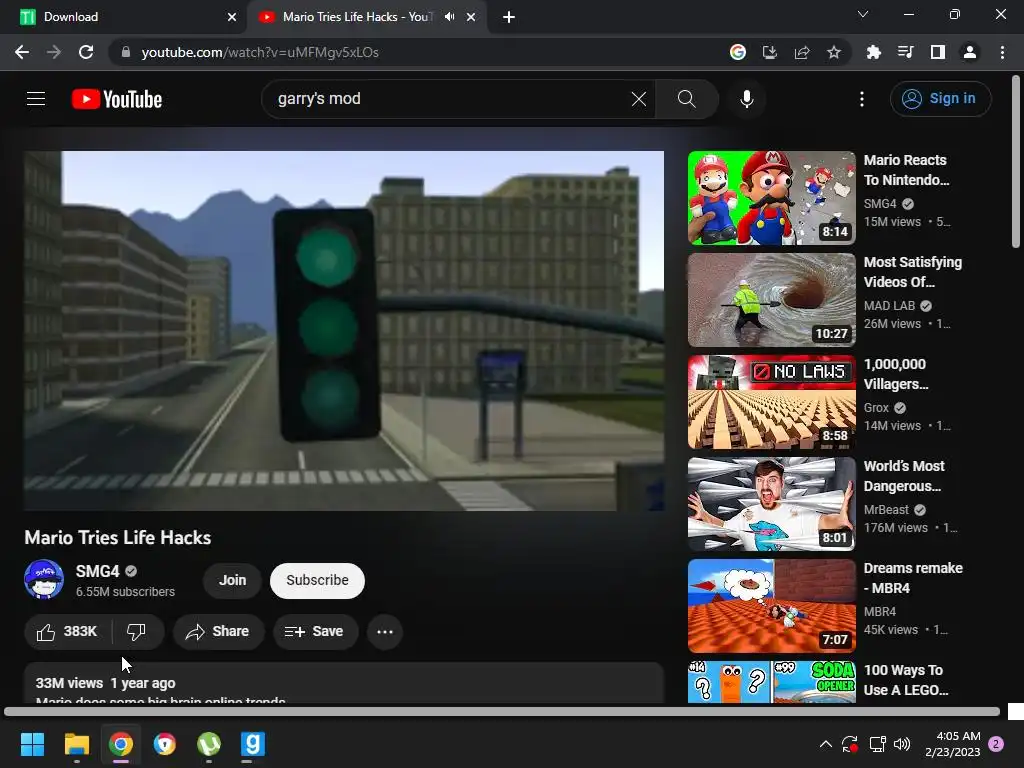Share this page from the address bar
The height and width of the screenshot is (768, 1024).
(x=801, y=52)
